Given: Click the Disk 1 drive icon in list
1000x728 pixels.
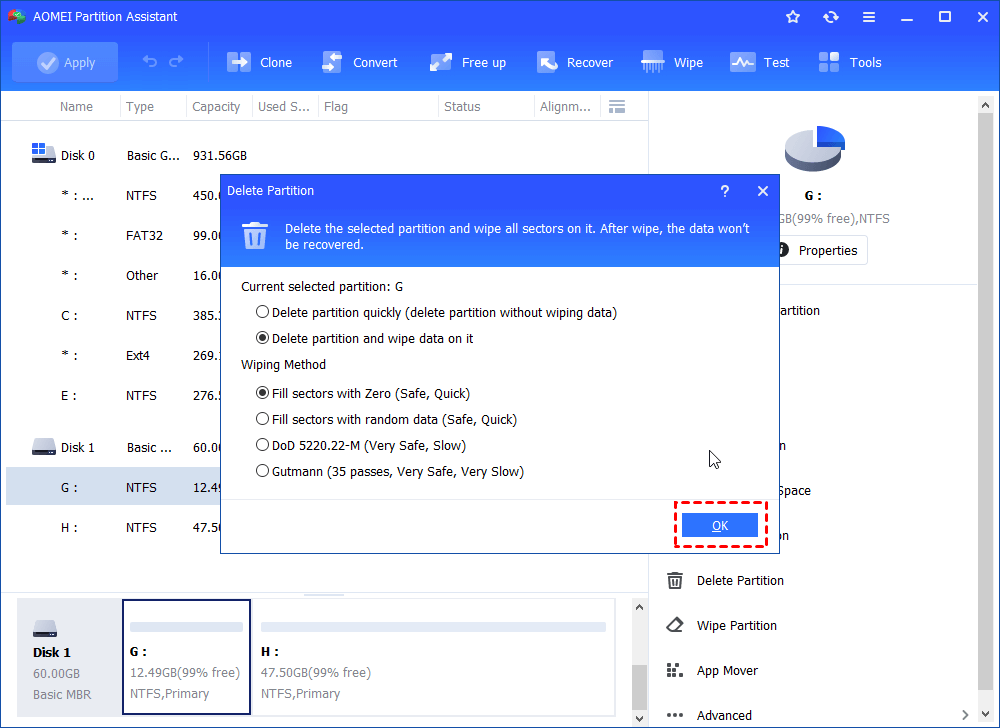Looking at the screenshot, I should [x=43, y=446].
